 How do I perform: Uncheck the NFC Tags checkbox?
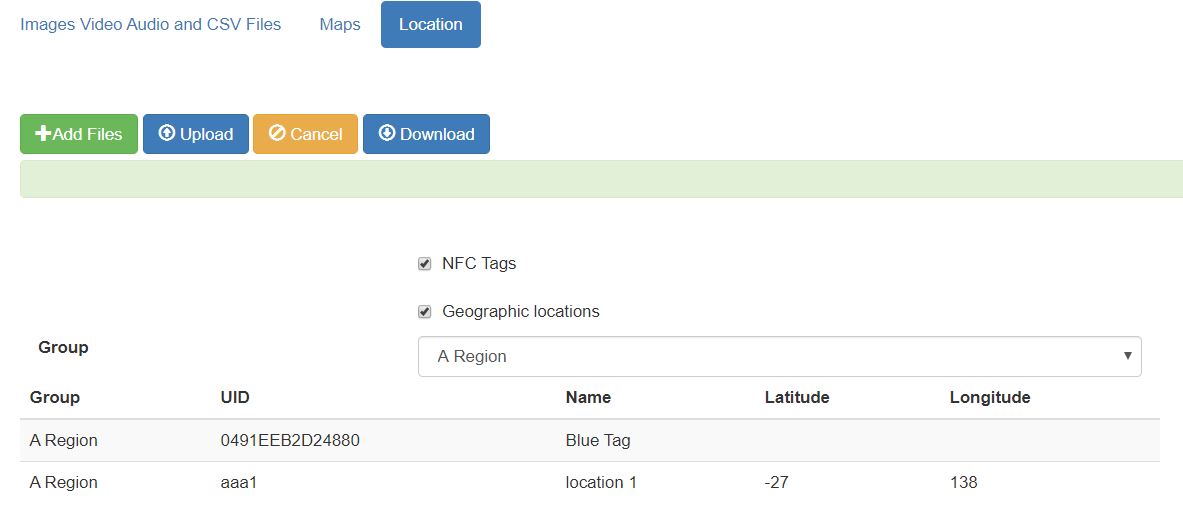tap(424, 264)
